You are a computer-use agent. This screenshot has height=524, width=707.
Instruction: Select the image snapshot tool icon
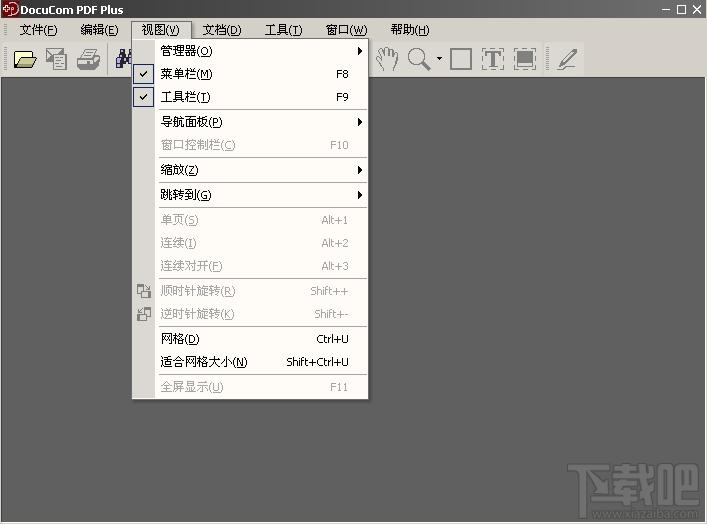tap(525, 60)
